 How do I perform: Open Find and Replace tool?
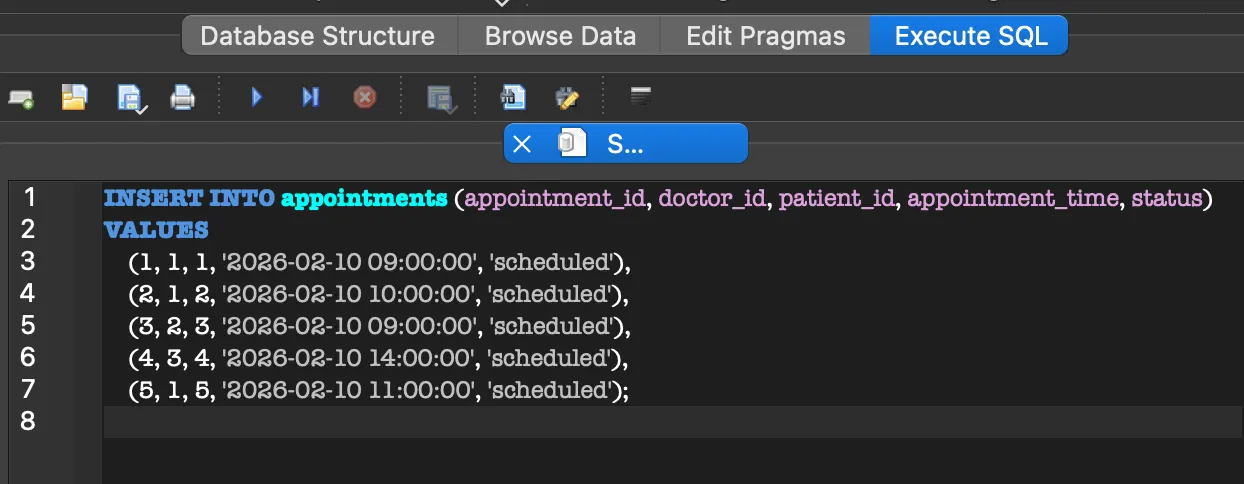pyautogui.click(x=567, y=97)
